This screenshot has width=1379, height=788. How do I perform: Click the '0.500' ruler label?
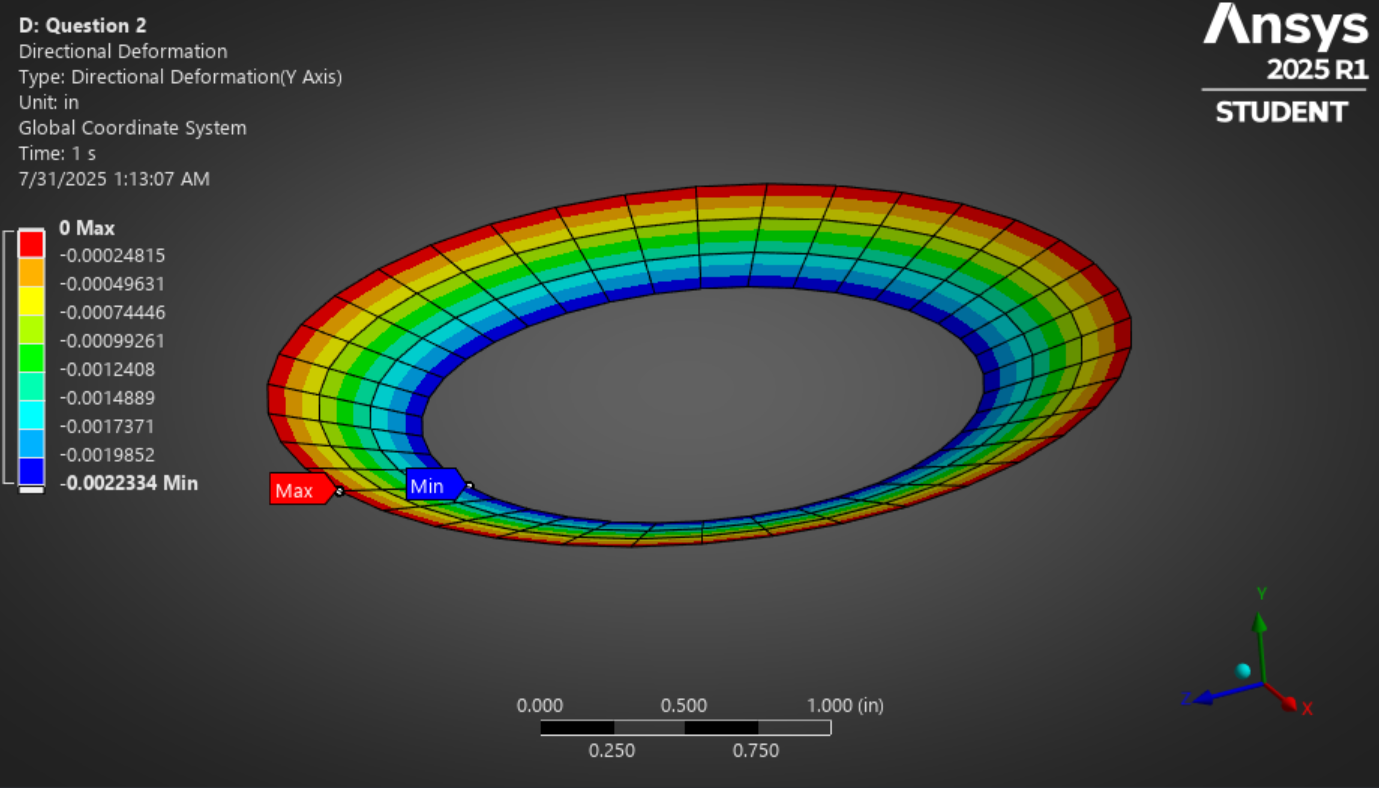[685, 705]
